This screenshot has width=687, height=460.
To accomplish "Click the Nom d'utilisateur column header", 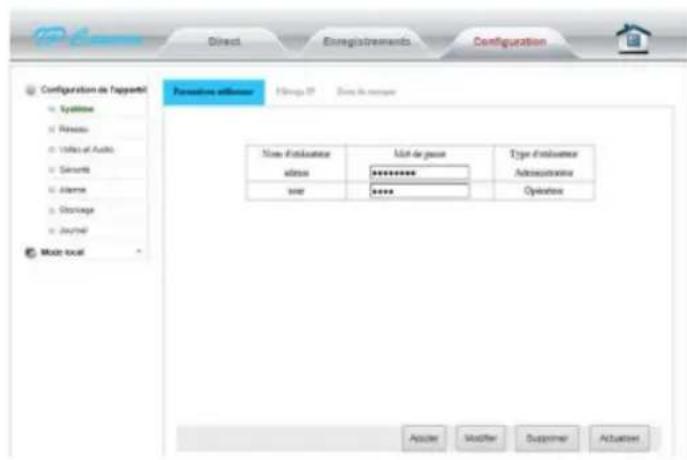I will click(x=297, y=154).
